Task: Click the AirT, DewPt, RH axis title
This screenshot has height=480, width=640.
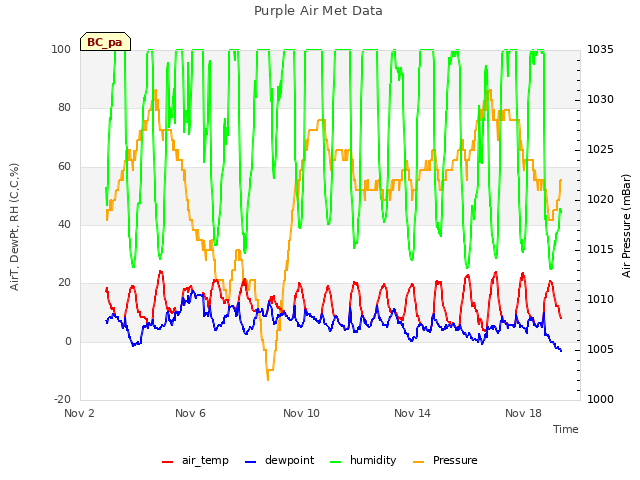Action: coord(14,227)
